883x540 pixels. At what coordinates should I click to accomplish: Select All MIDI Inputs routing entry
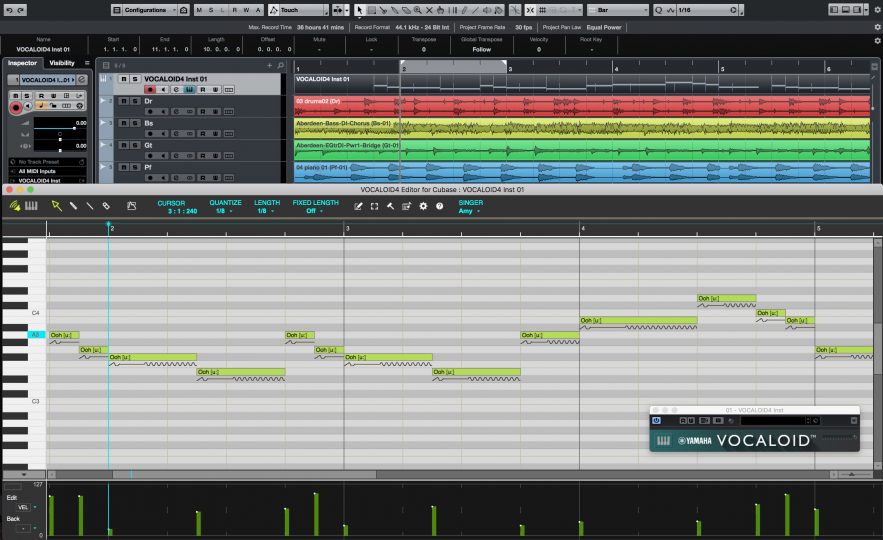tap(47, 171)
